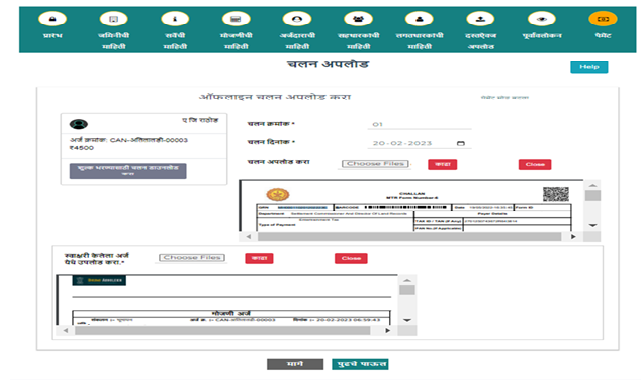Click the horizontal scrollbar track of the signed application preview
The height and width of the screenshot is (385, 643).
tap(223, 330)
